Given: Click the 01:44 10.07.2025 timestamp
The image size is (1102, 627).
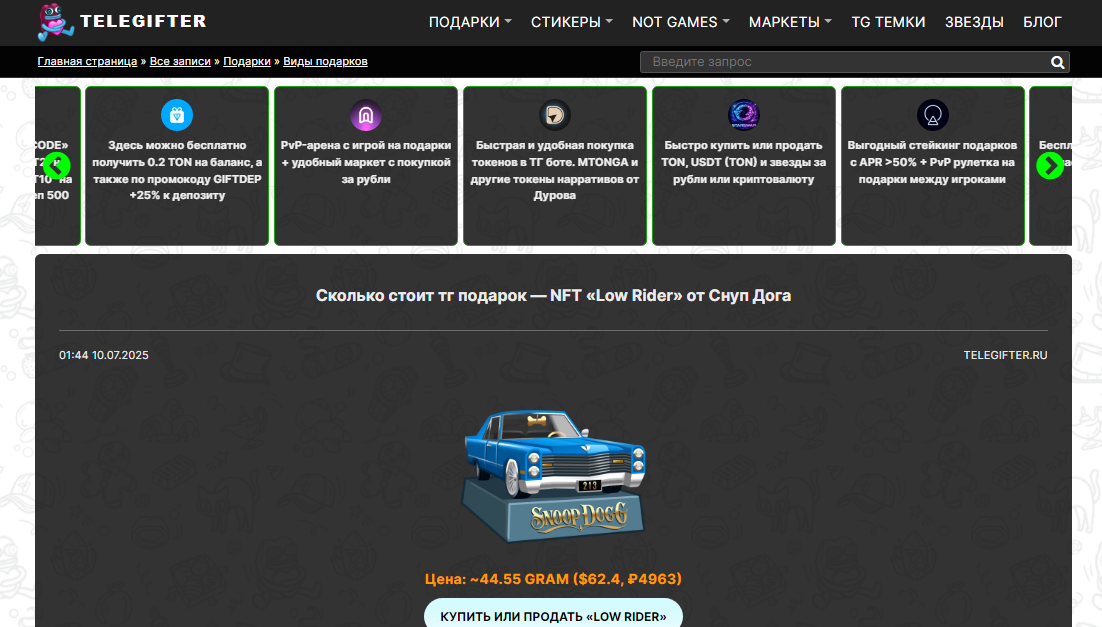Looking at the screenshot, I should (x=104, y=355).
